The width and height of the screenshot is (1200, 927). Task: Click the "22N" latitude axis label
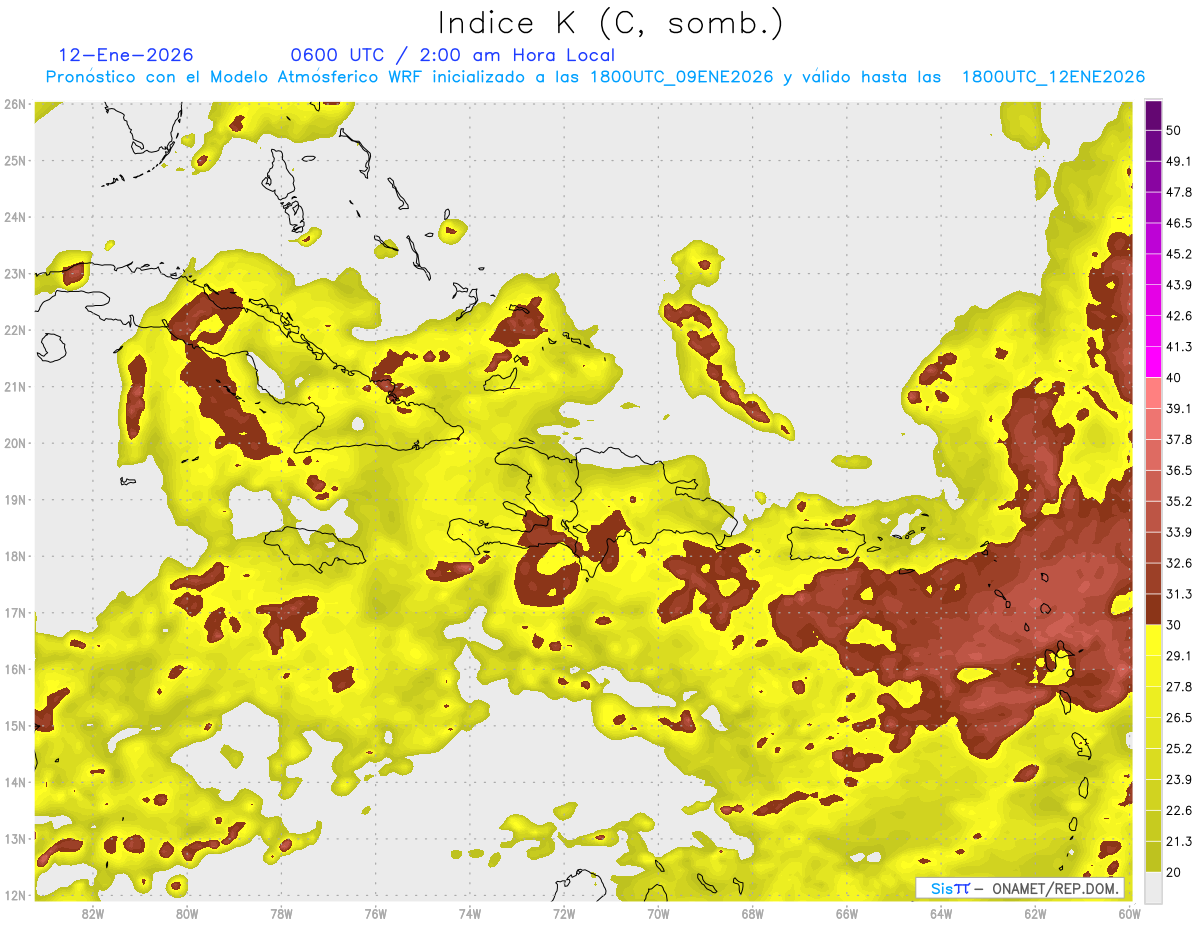[x=14, y=330]
